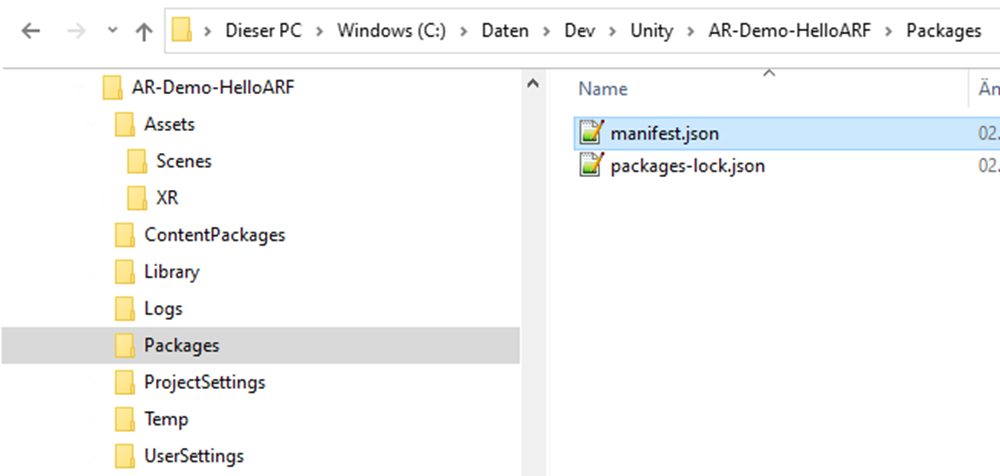
Task: Click the manifest.json file icon
Action: [591, 133]
